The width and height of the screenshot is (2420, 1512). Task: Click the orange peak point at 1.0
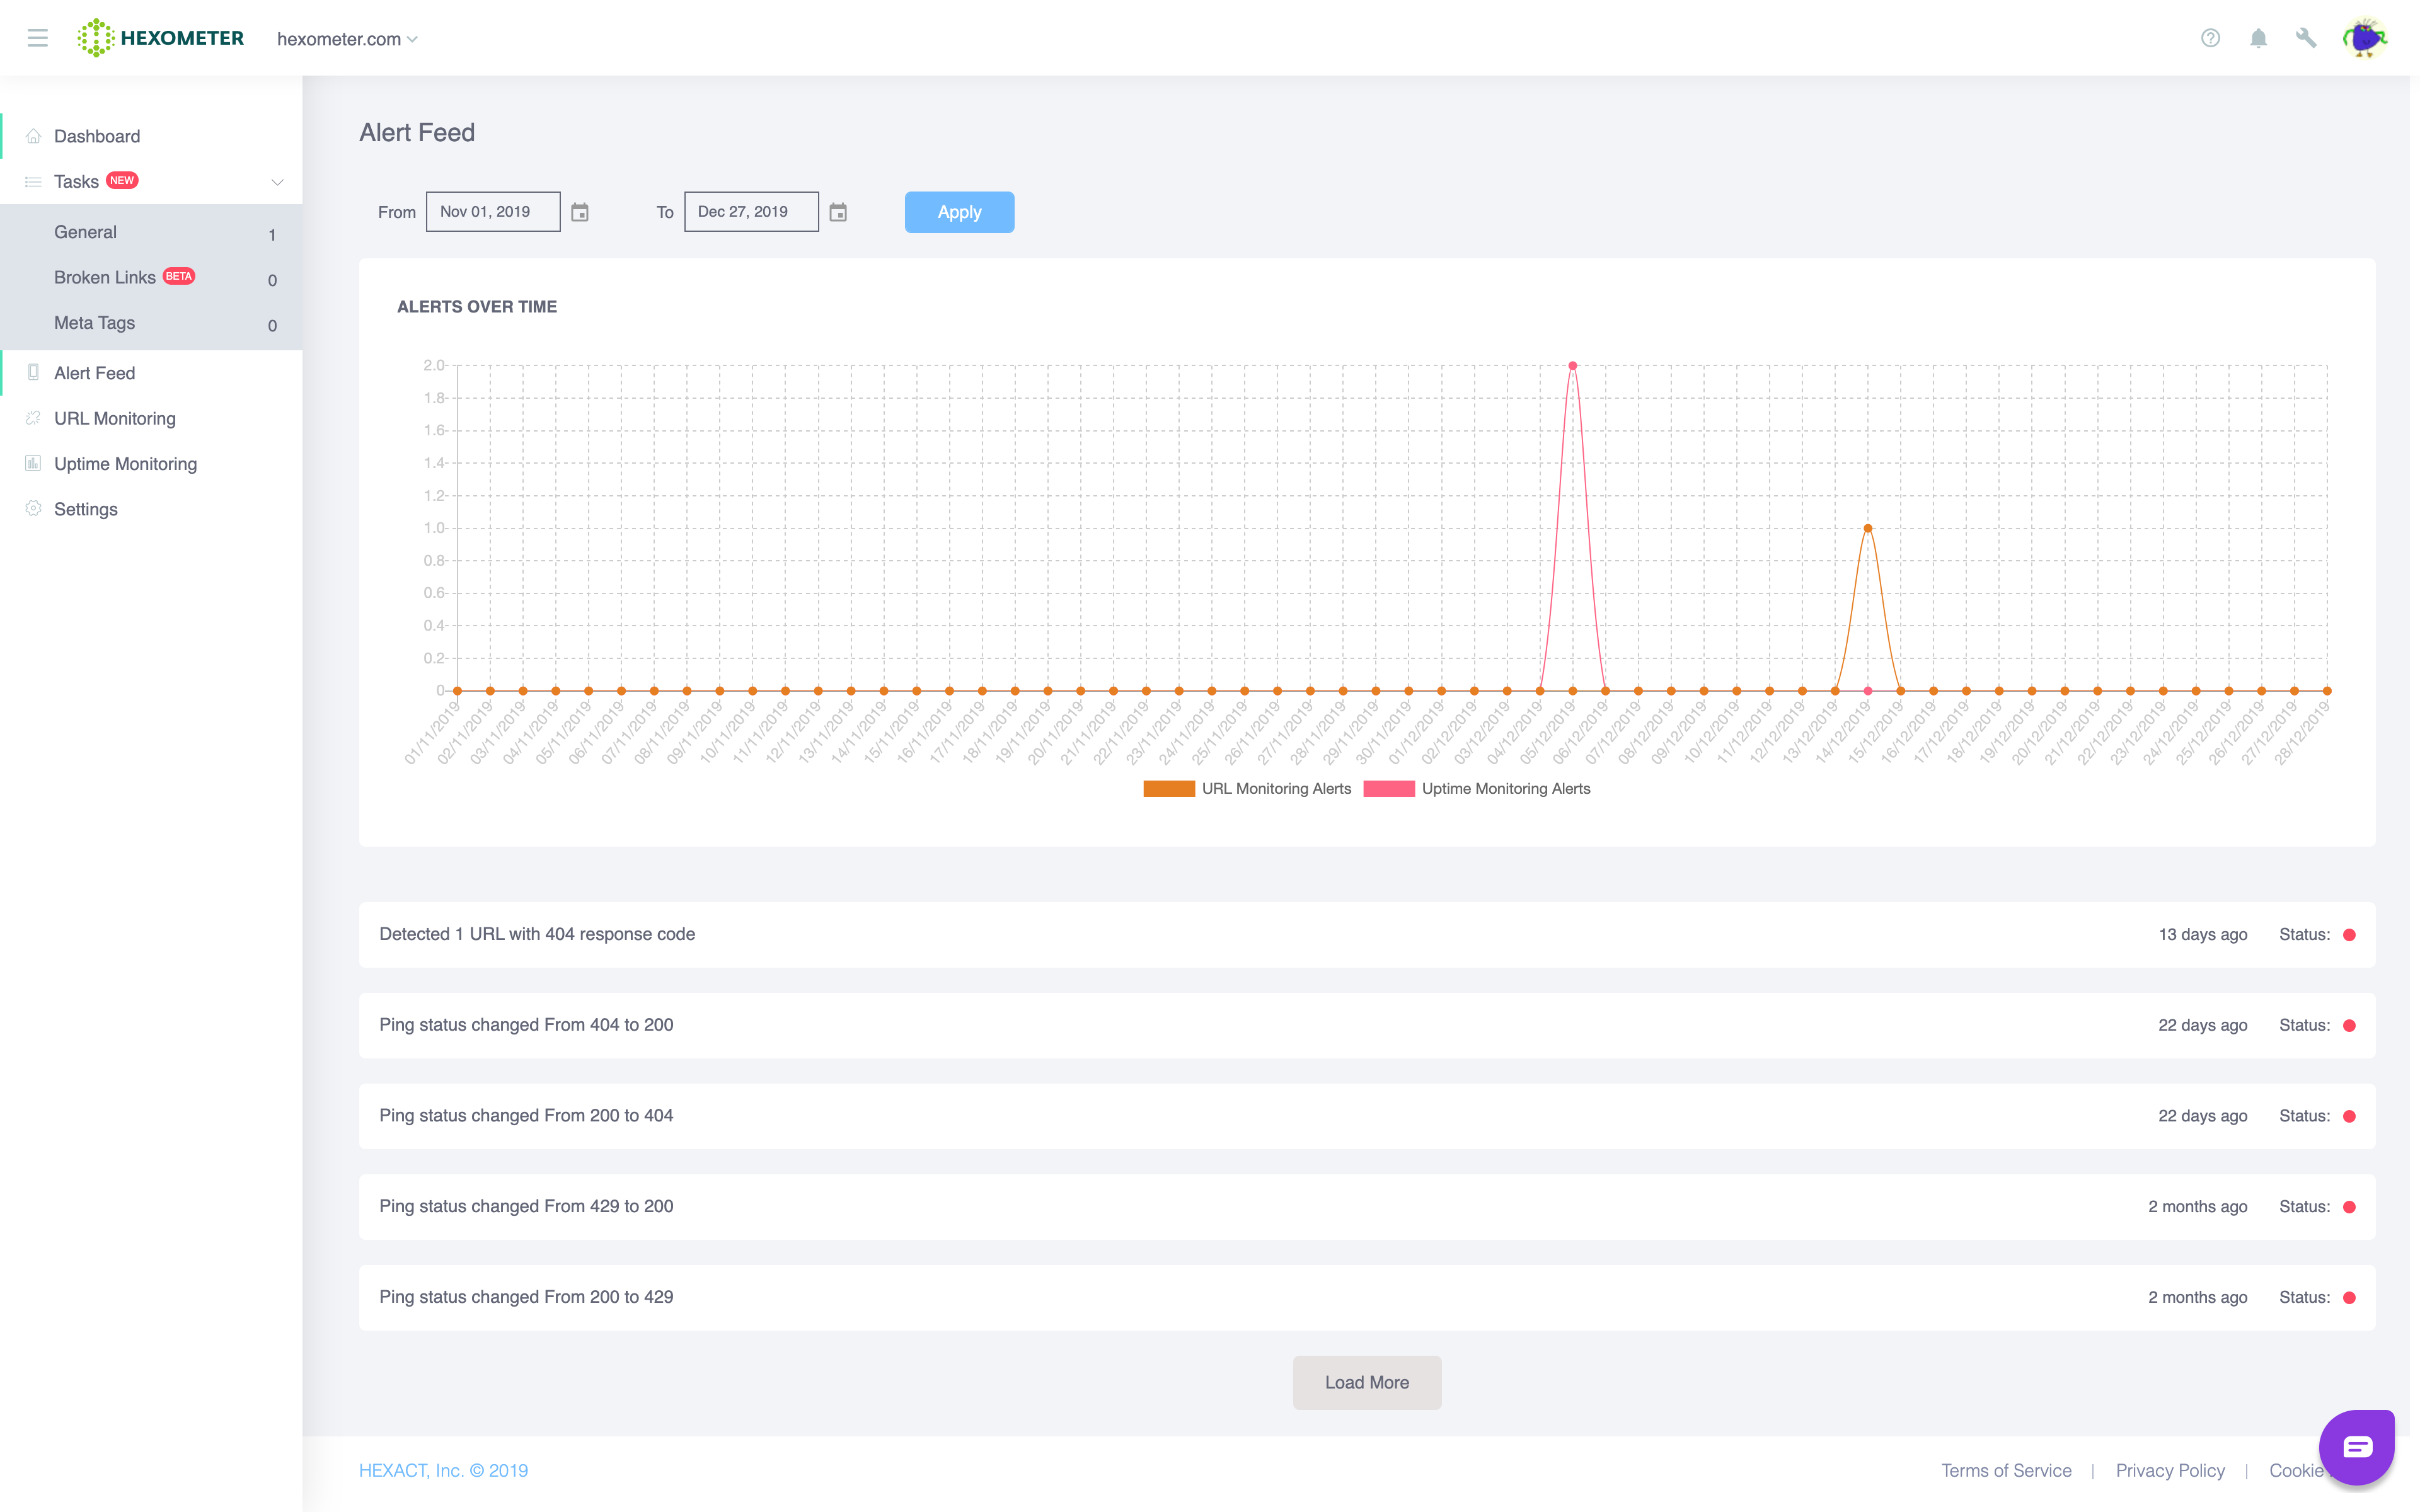click(x=1868, y=528)
